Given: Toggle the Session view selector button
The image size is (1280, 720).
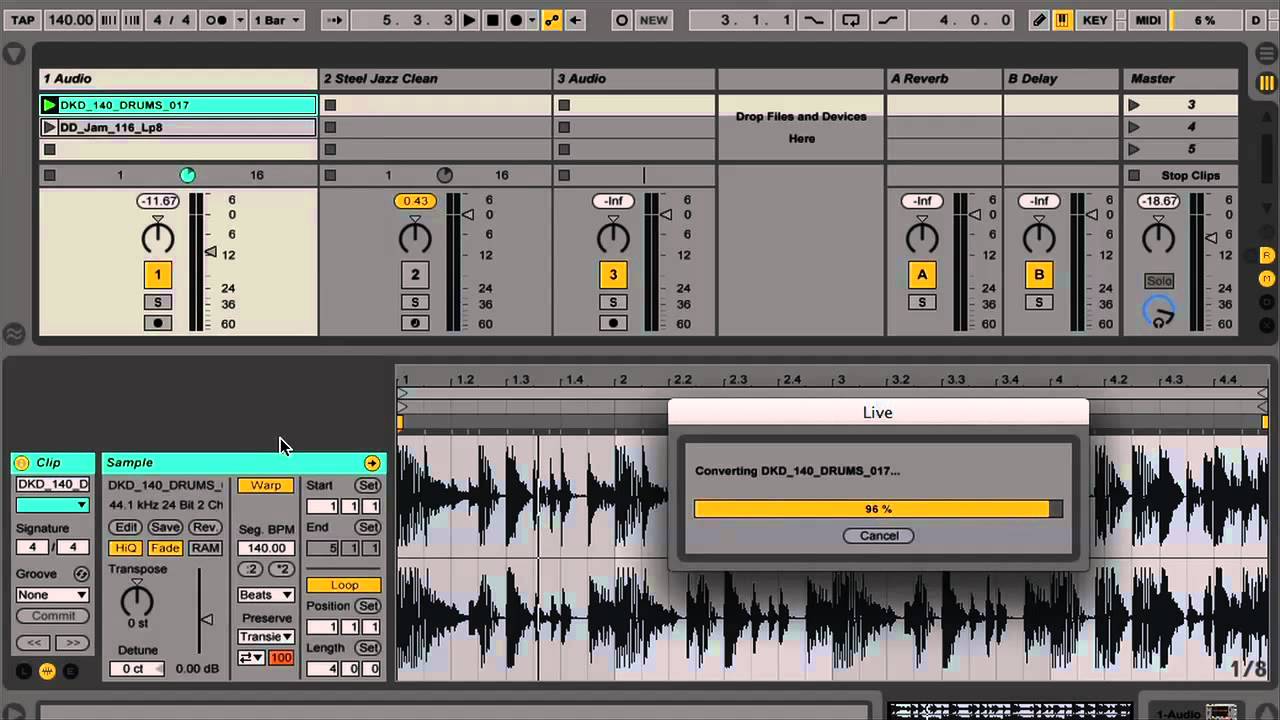Looking at the screenshot, I should click(x=1267, y=83).
